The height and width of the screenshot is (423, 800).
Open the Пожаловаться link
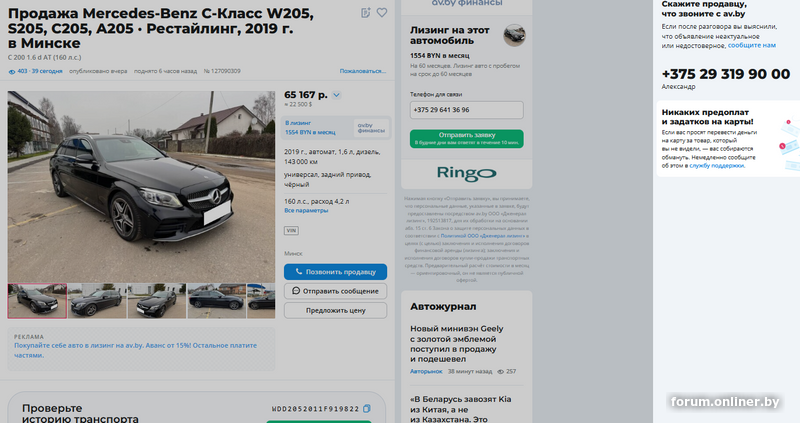(x=363, y=71)
